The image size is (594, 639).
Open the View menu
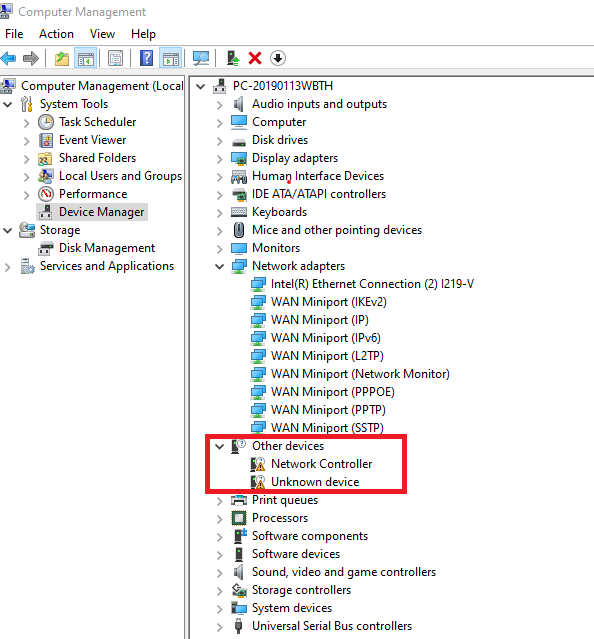point(102,34)
